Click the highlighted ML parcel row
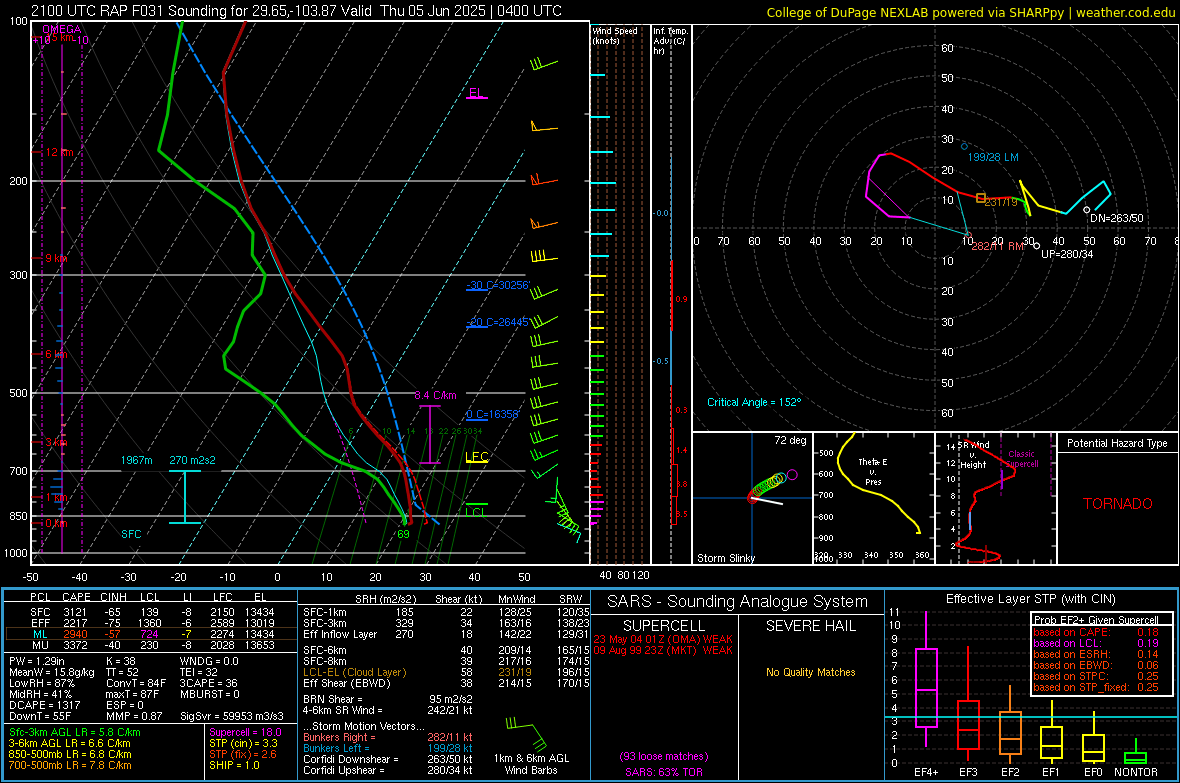 pyautogui.click(x=151, y=634)
